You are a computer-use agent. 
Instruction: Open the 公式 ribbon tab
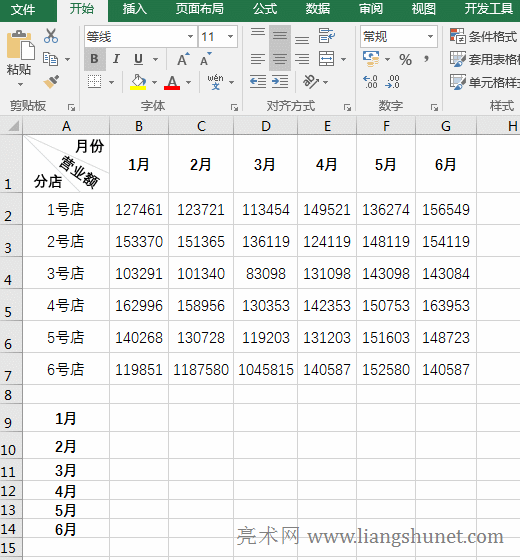point(265,9)
